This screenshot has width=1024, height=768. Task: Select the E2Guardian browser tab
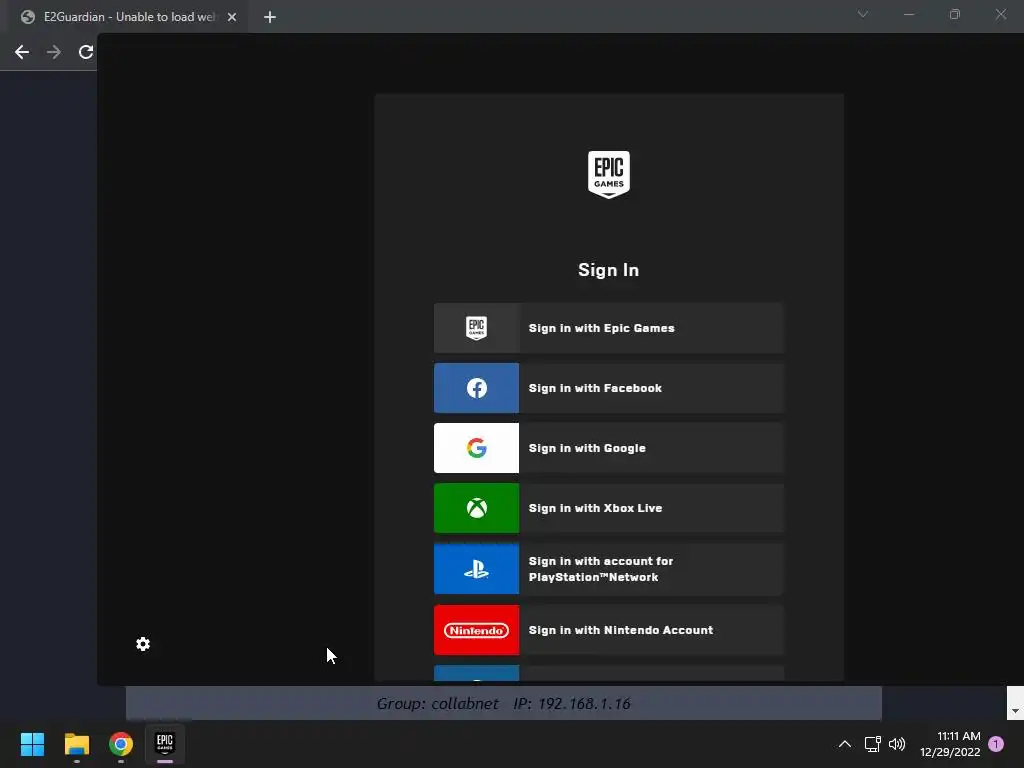tap(128, 17)
